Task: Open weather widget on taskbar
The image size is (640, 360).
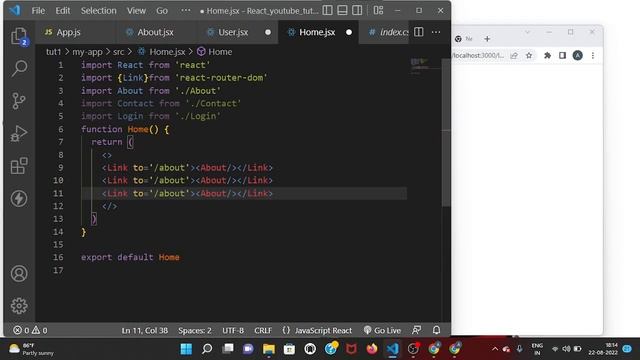Action: 31,349
